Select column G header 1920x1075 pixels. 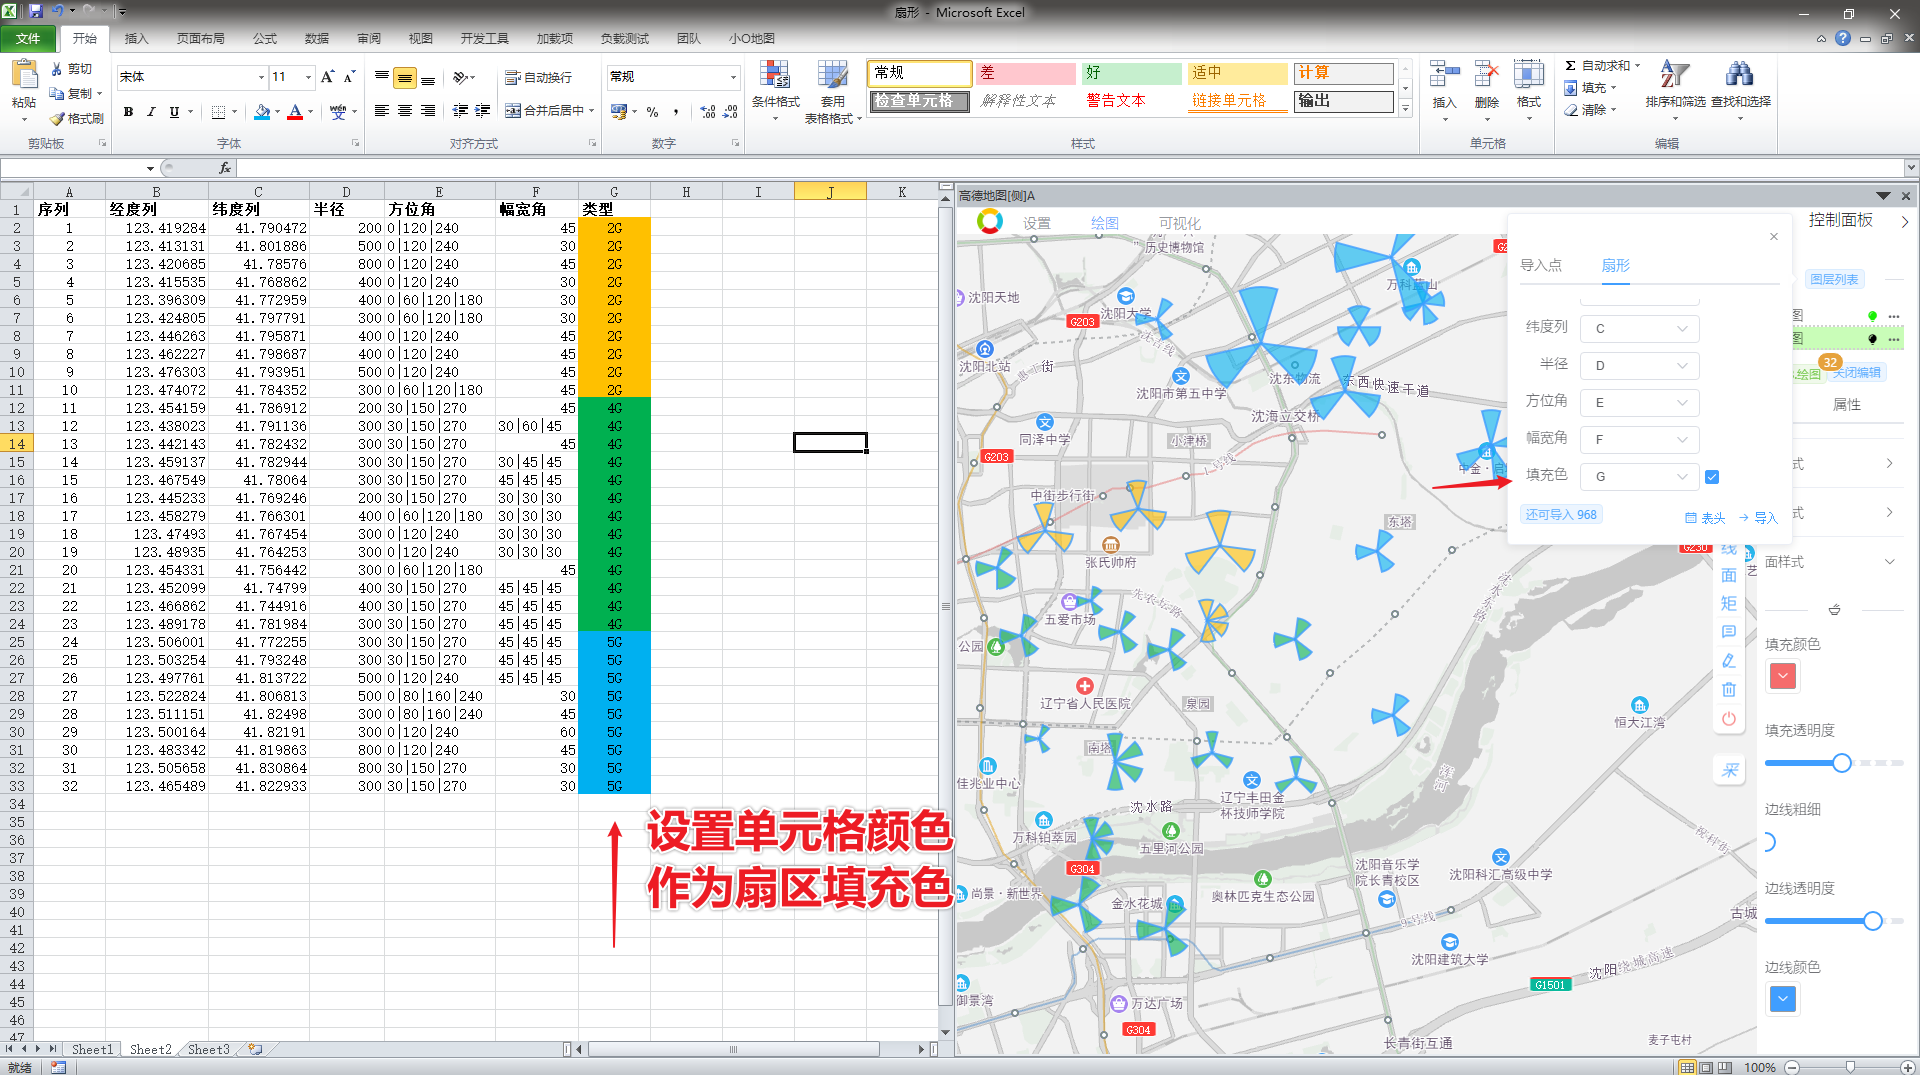614,192
